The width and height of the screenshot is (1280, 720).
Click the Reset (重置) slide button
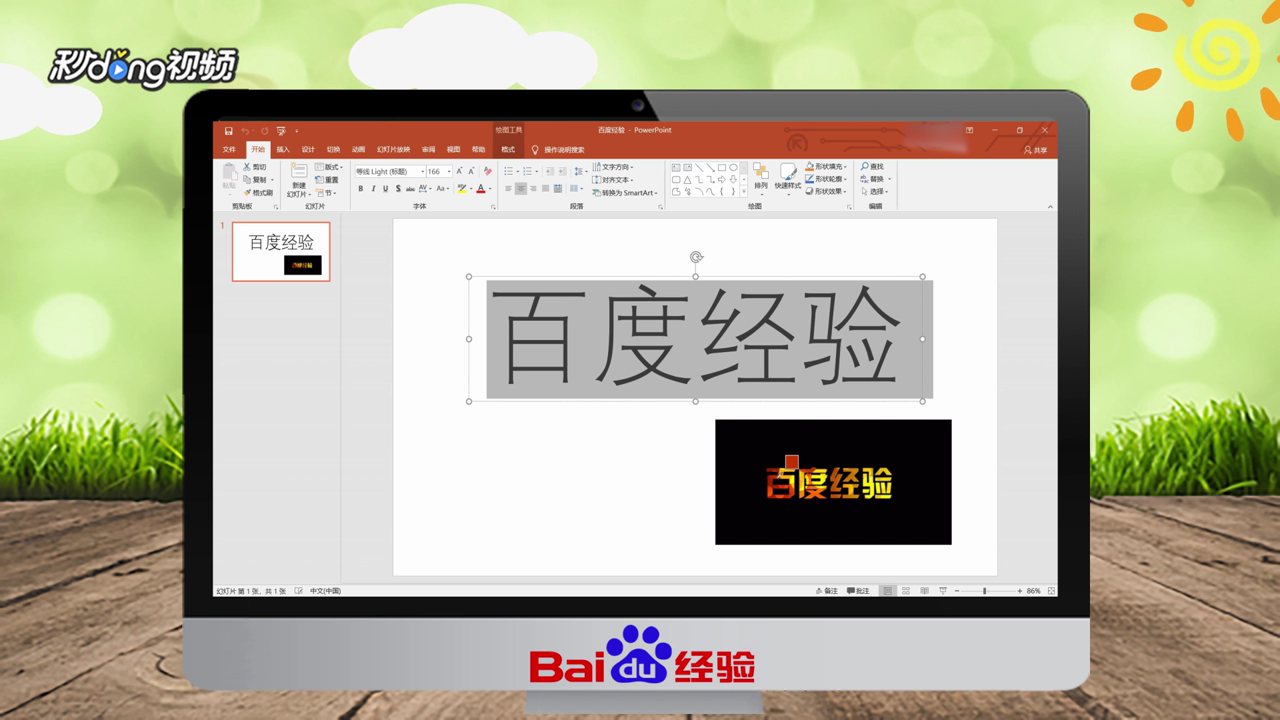point(327,180)
